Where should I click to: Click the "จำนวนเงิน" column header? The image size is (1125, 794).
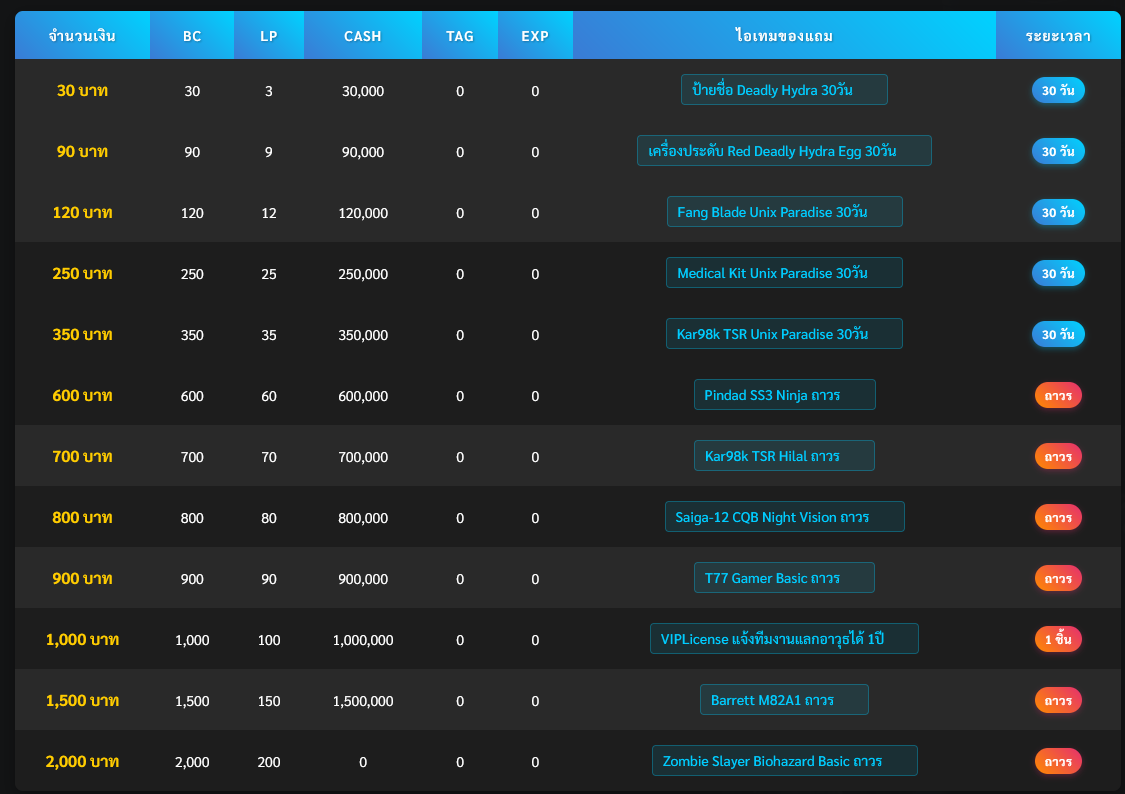tap(81, 35)
